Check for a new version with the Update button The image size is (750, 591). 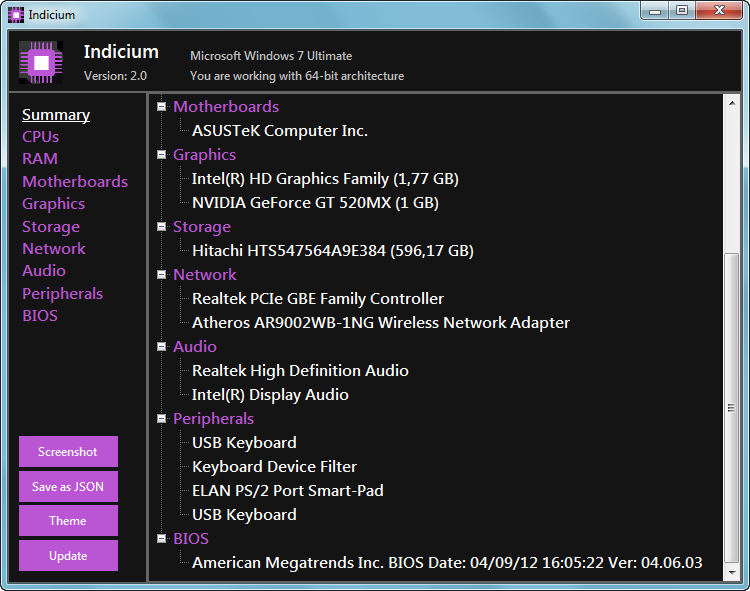[x=68, y=556]
